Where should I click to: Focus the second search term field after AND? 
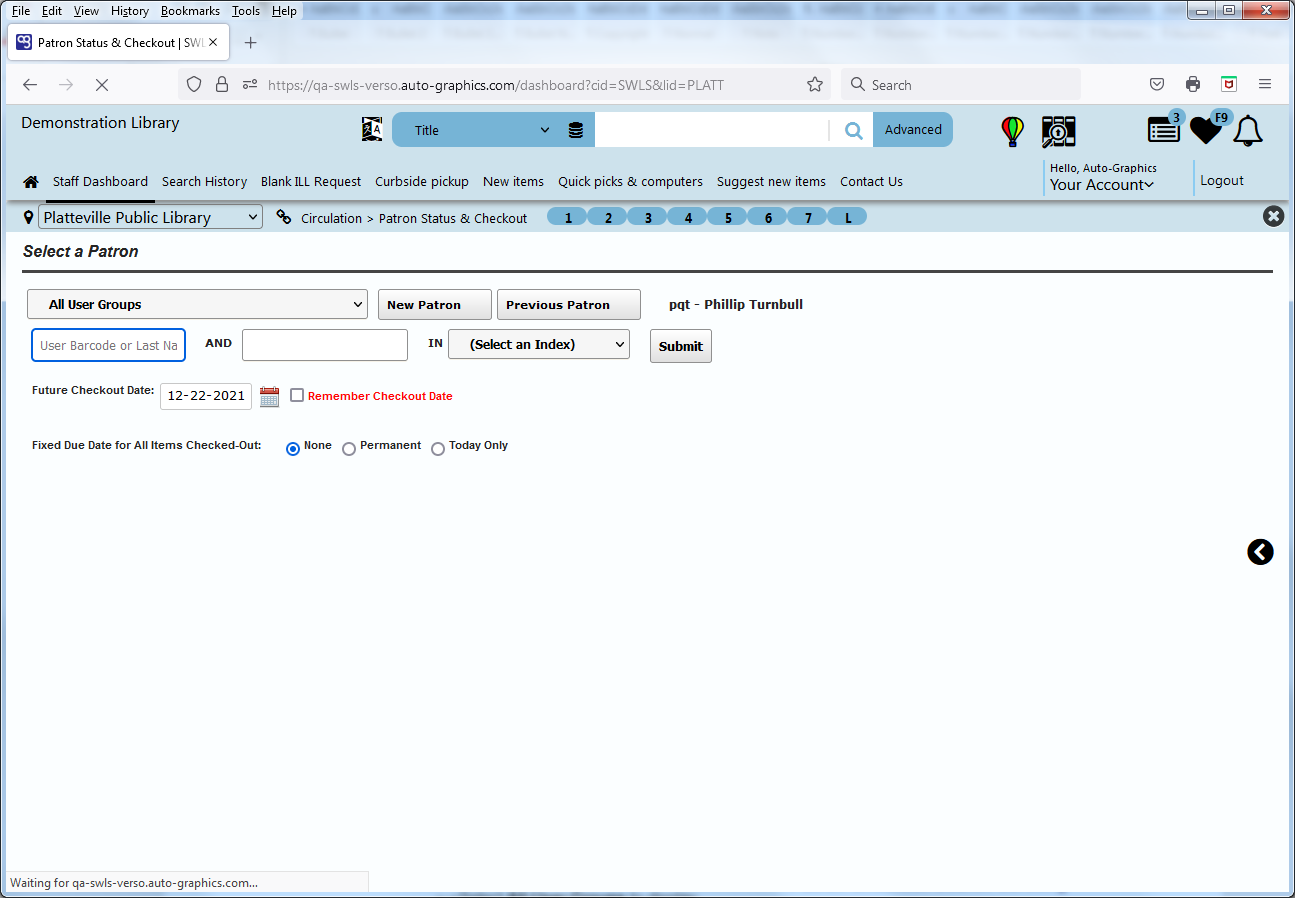click(x=325, y=345)
